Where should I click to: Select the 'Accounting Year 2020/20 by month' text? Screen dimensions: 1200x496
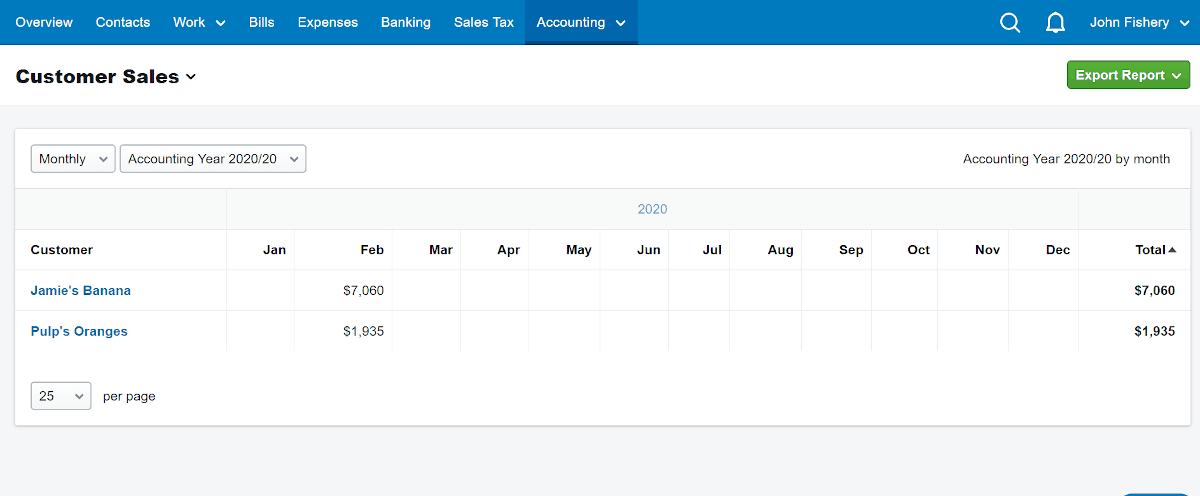tap(1066, 159)
